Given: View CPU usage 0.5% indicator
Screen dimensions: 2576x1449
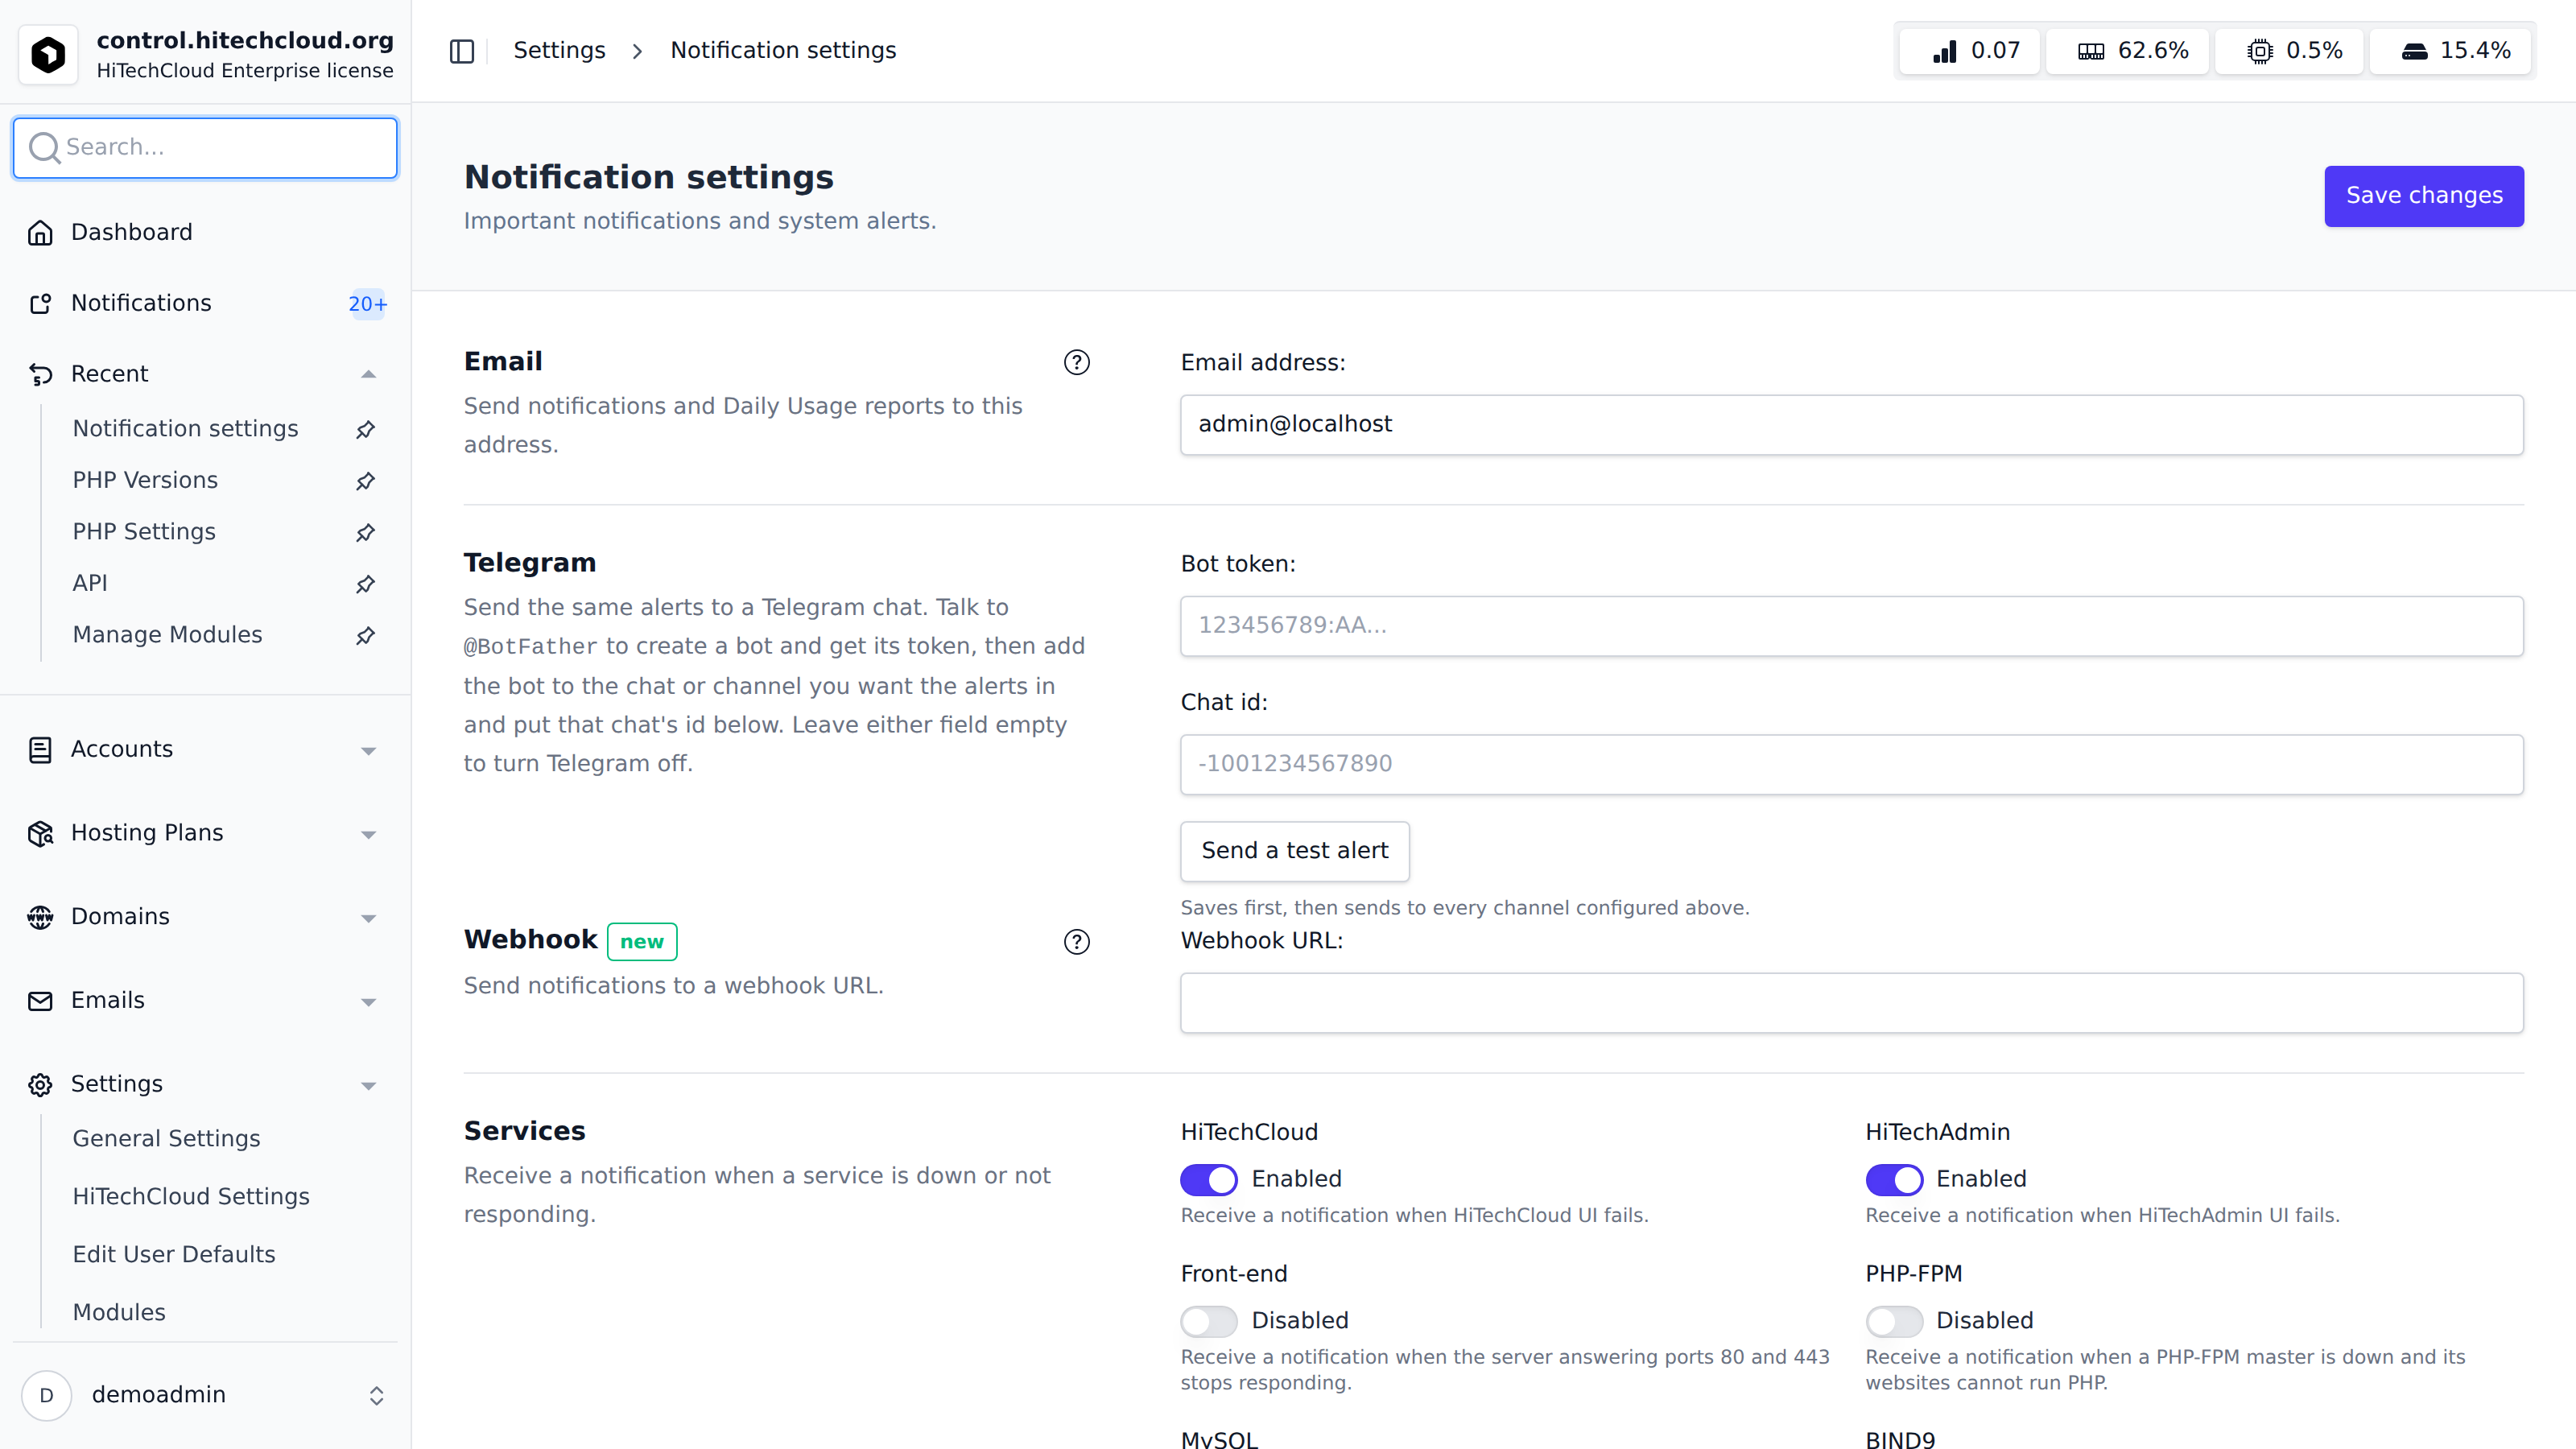Looking at the screenshot, I should click(x=2288, y=51).
